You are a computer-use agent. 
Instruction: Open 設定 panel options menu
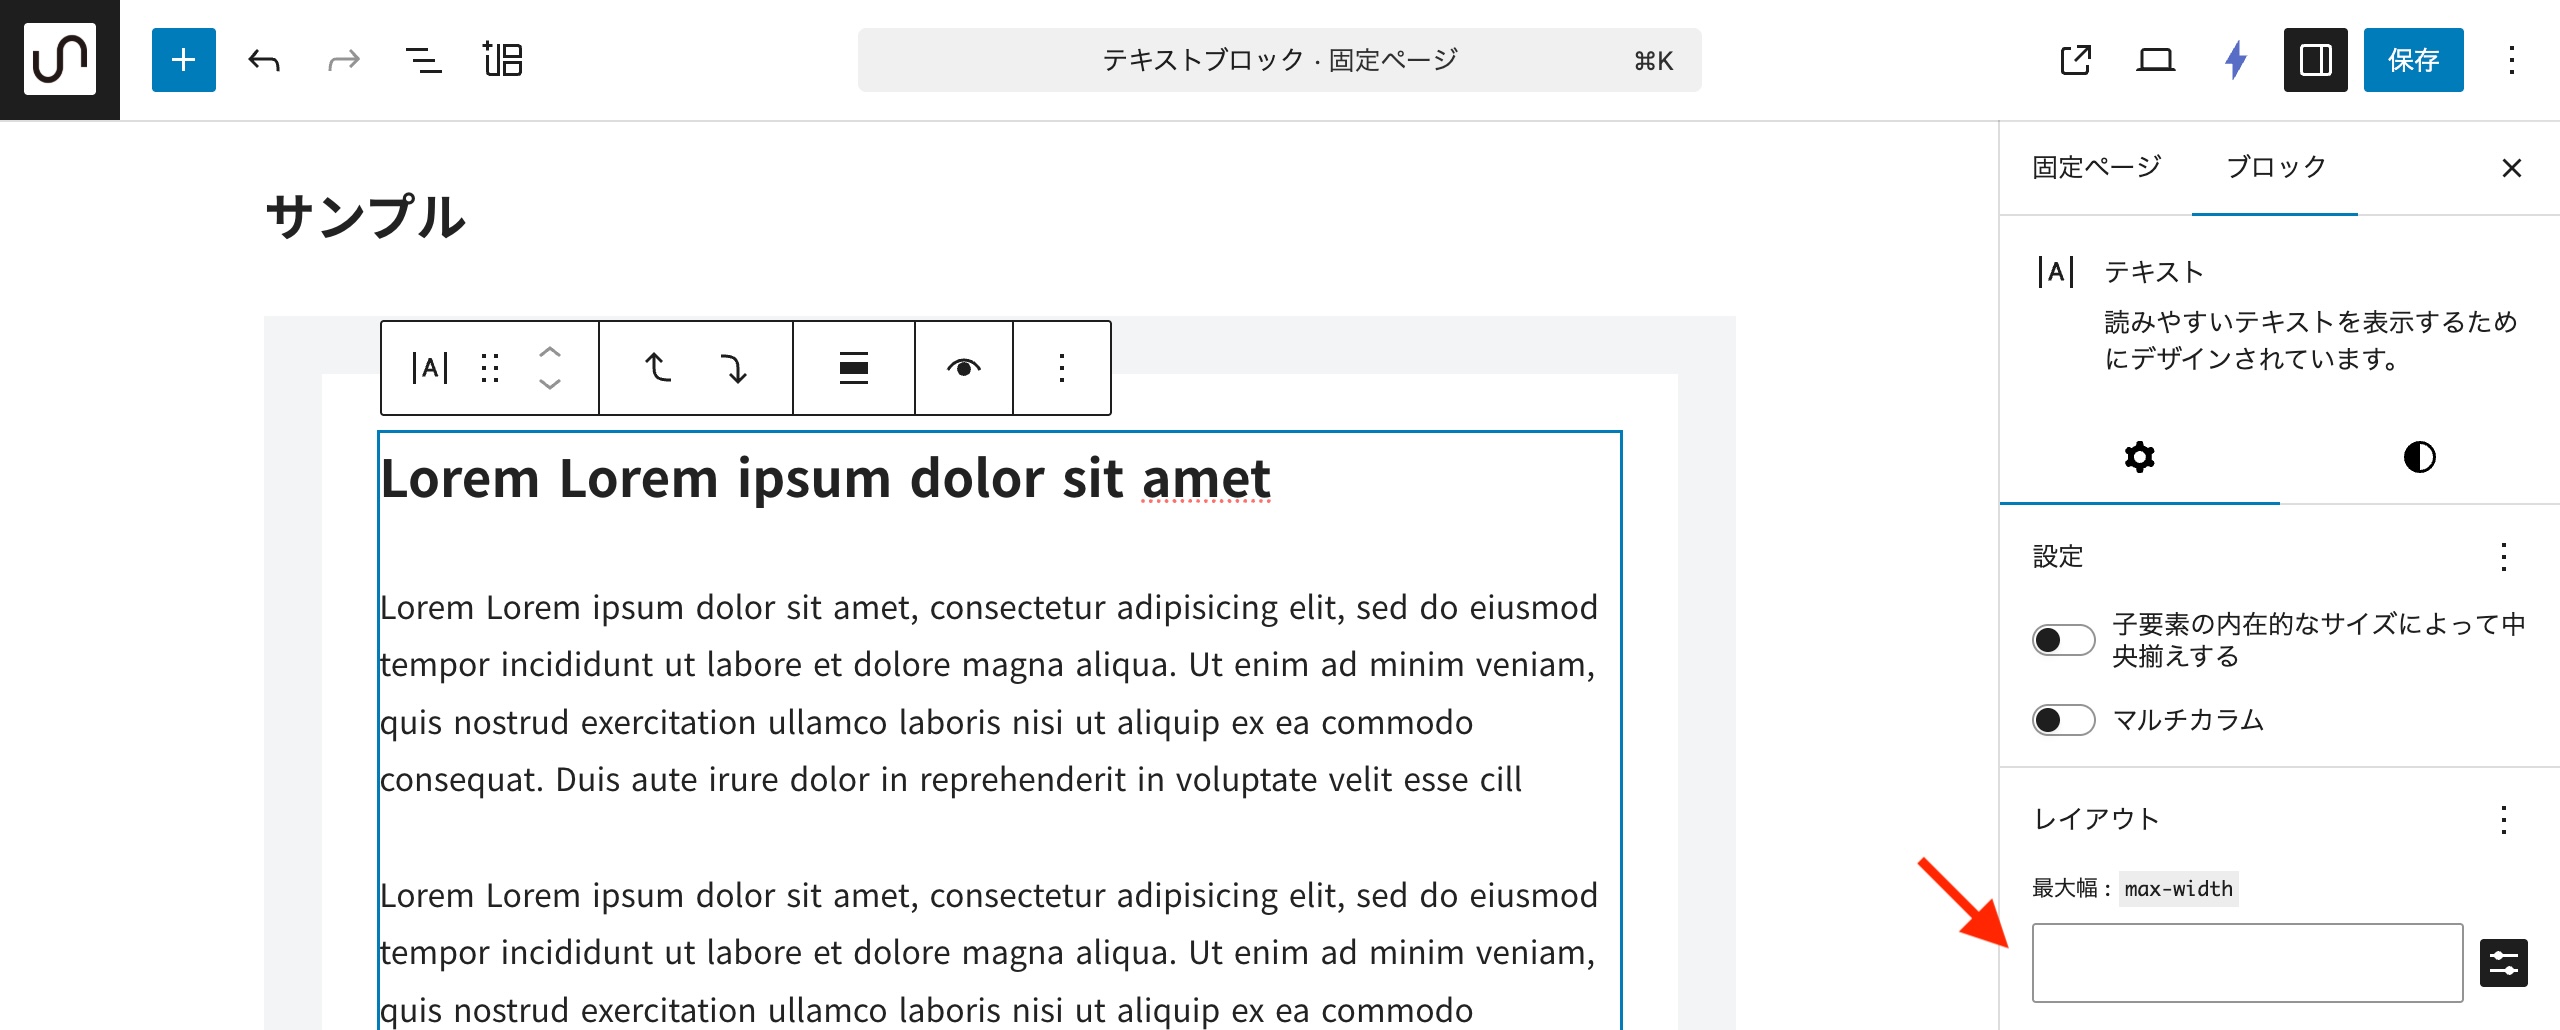(x=2503, y=557)
